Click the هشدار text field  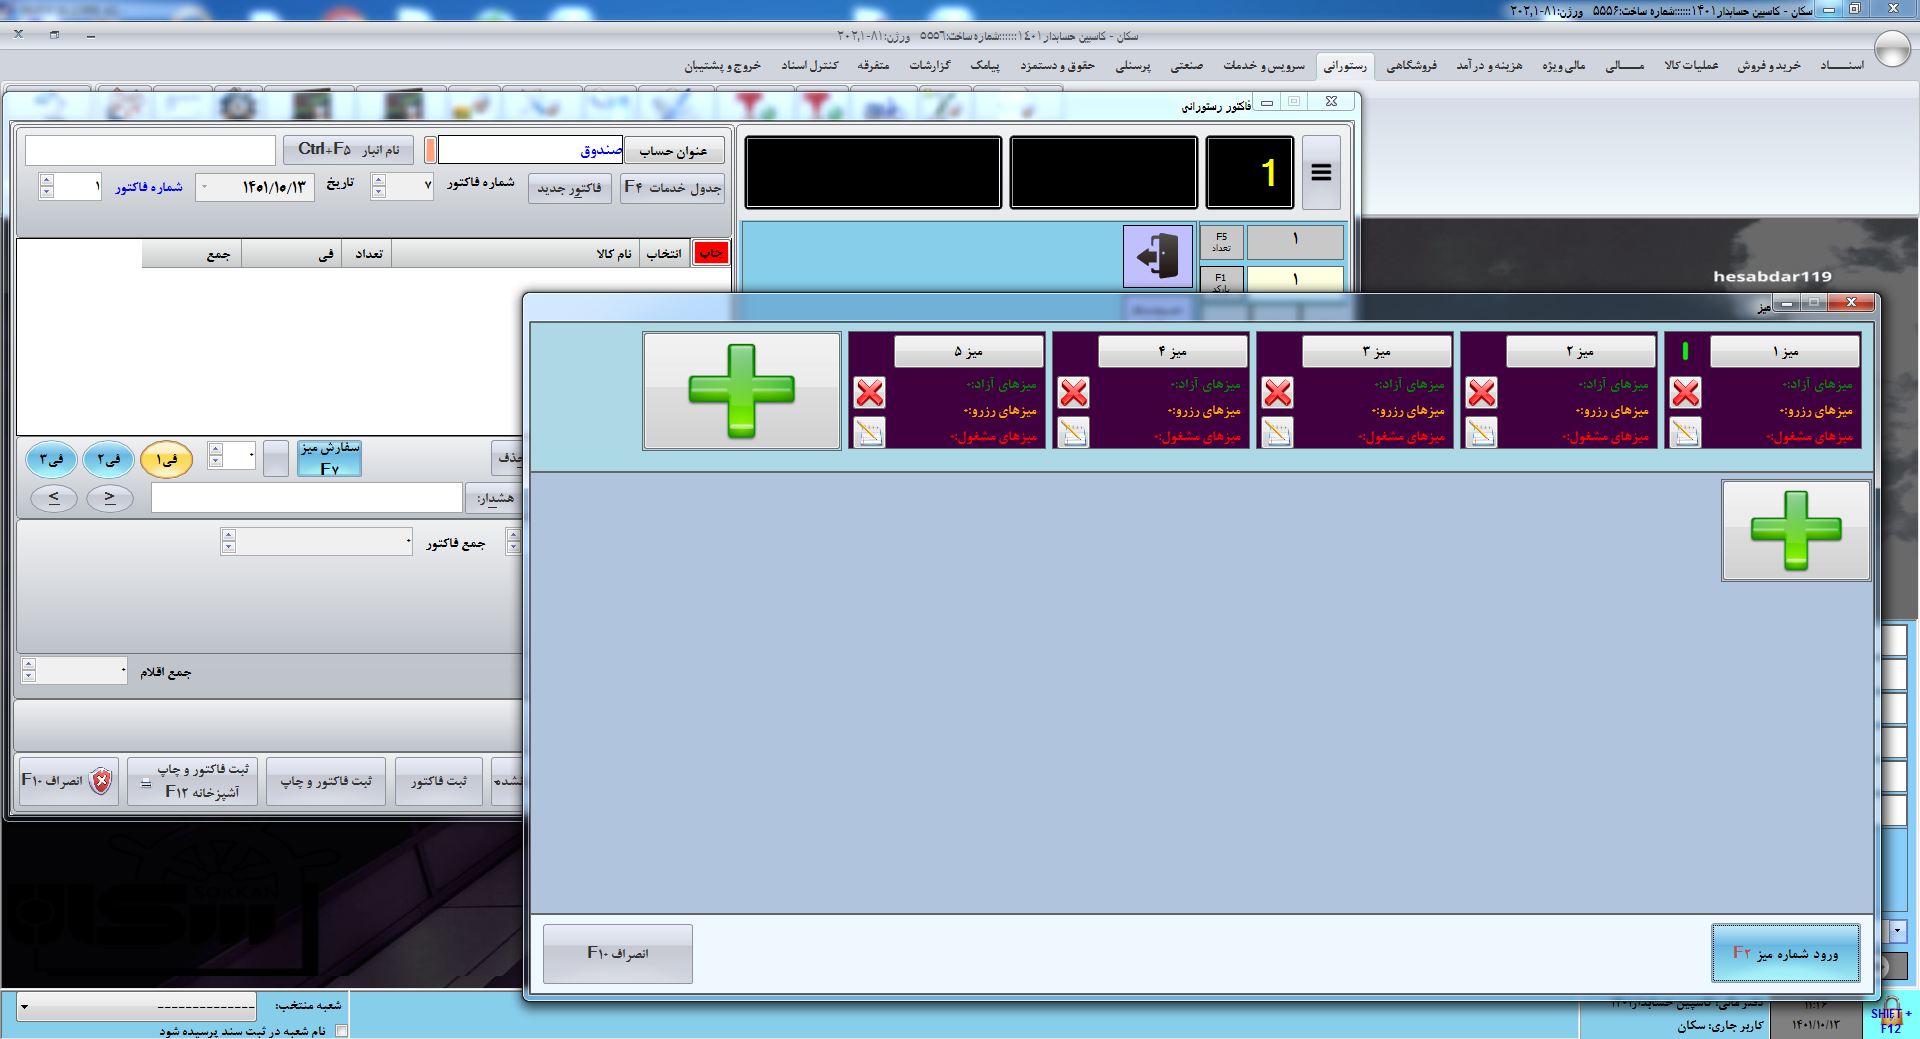tap(307, 497)
